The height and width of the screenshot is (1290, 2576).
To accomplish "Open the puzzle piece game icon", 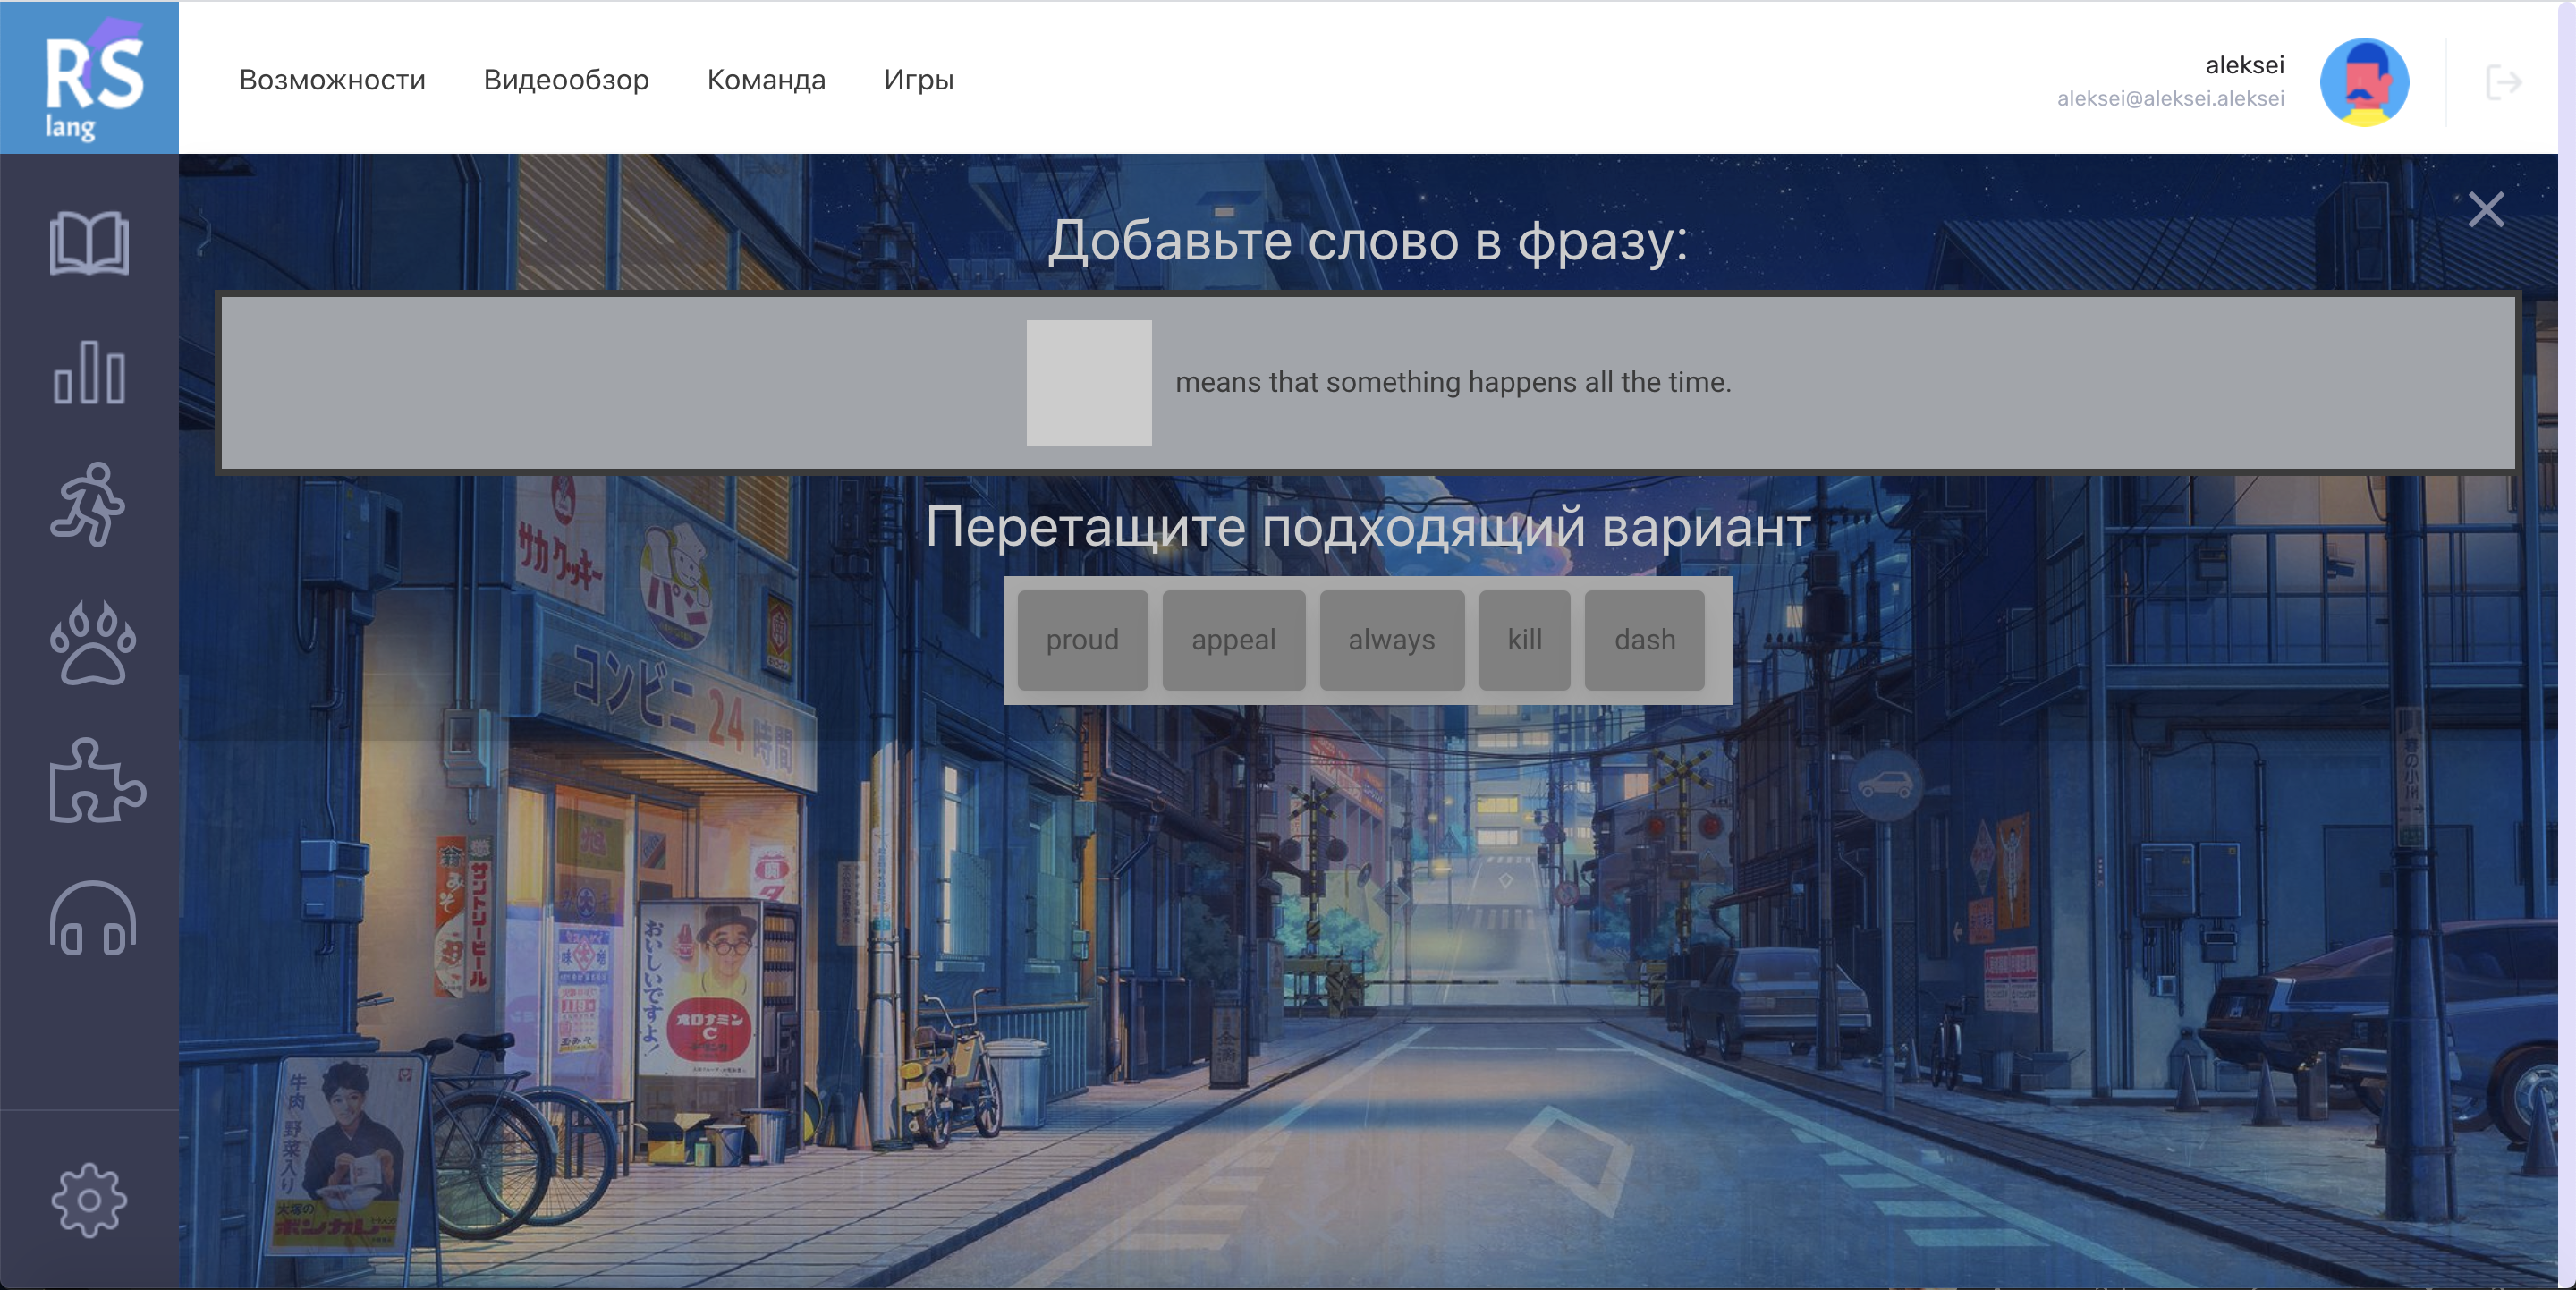I will (96, 782).
